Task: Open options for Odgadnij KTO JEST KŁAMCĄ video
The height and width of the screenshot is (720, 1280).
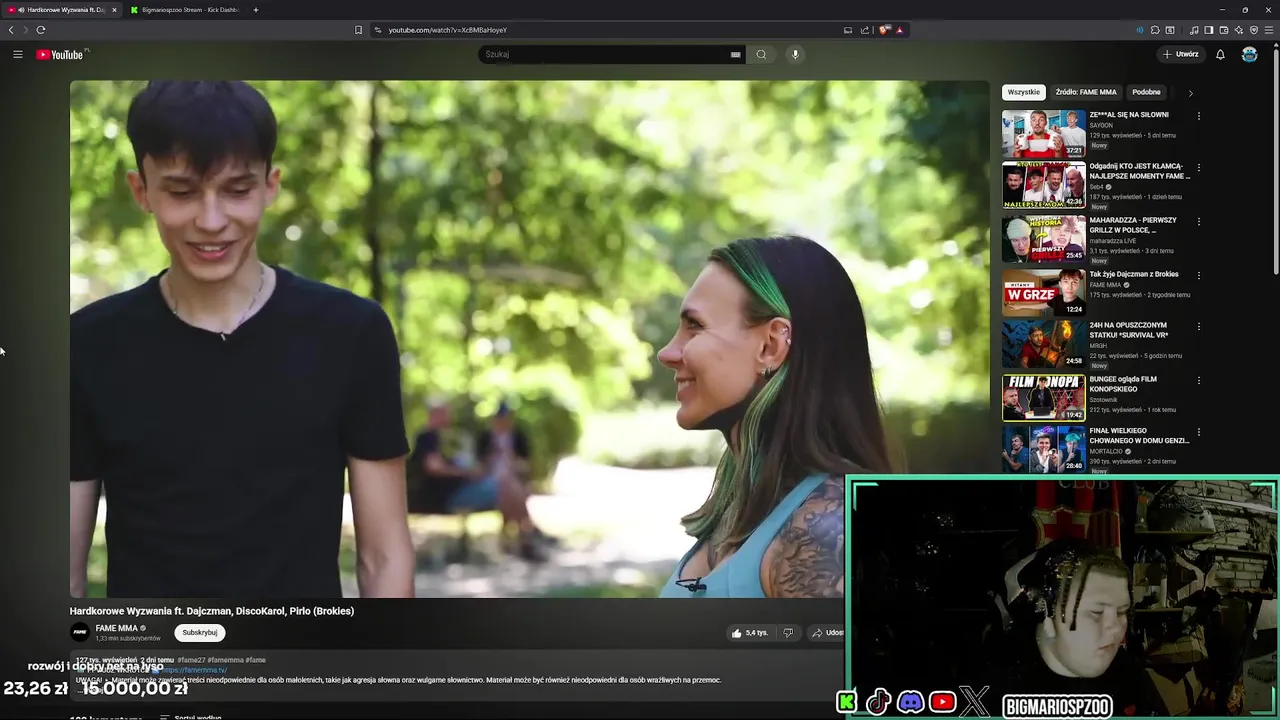Action: [1198, 168]
